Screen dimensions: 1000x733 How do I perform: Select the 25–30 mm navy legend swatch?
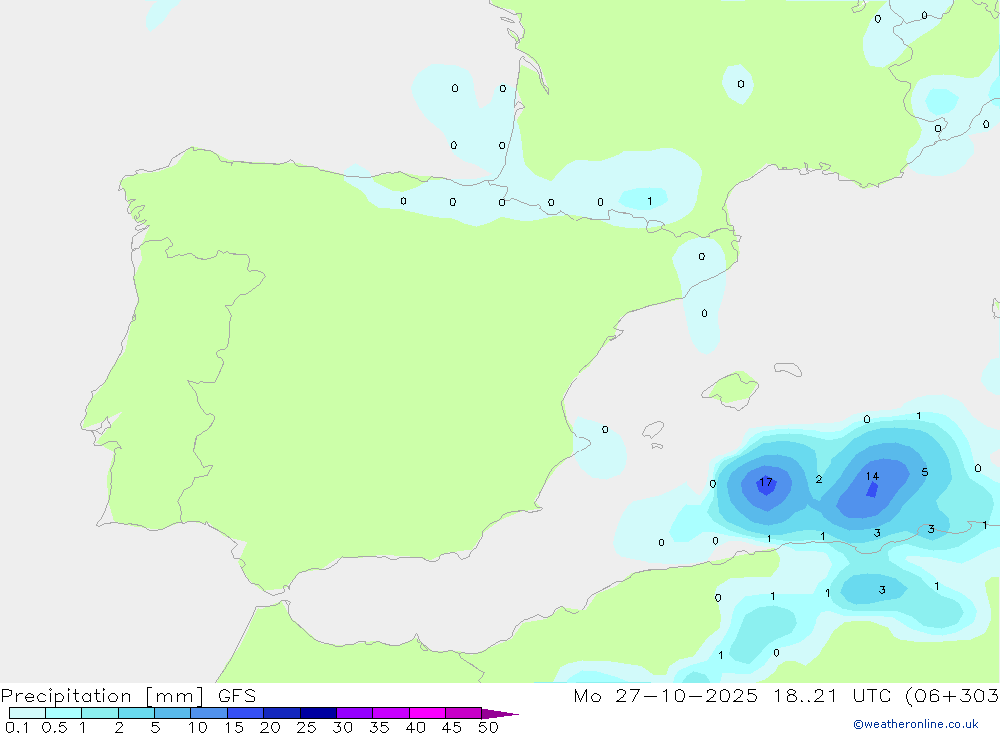click(x=318, y=713)
